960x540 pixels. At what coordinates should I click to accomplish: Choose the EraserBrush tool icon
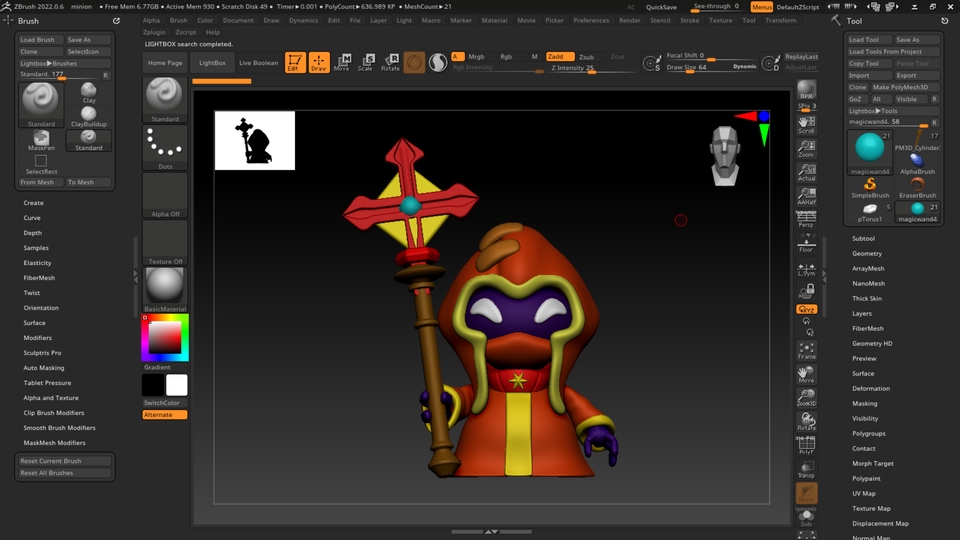pos(917,187)
